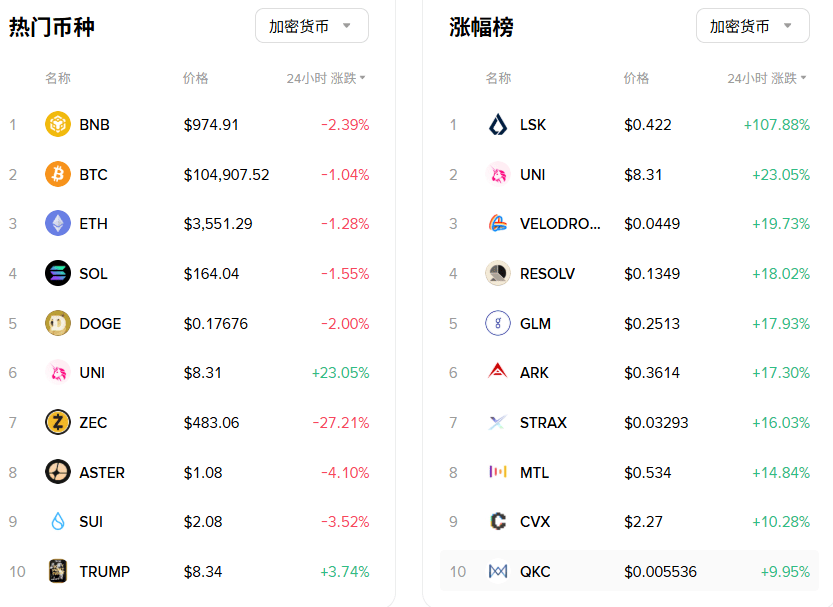Click ARK price $0.3614

pyautogui.click(x=652, y=373)
